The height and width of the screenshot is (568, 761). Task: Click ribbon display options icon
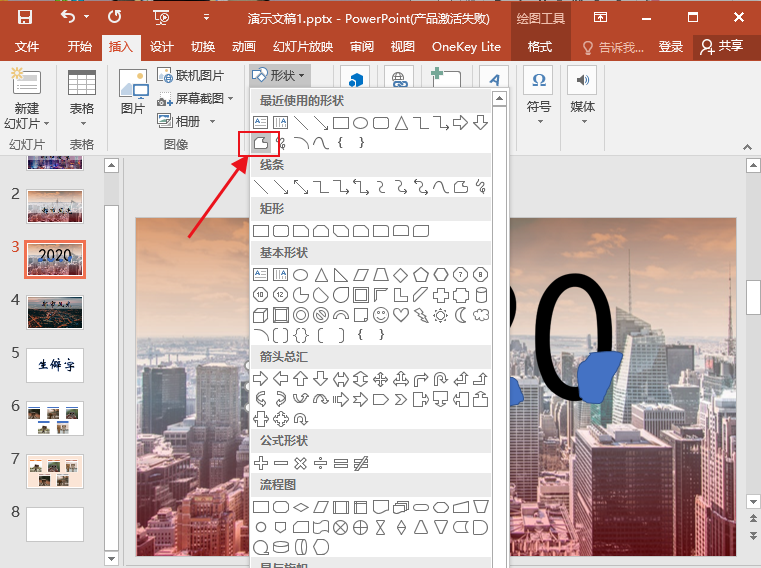(x=600, y=17)
